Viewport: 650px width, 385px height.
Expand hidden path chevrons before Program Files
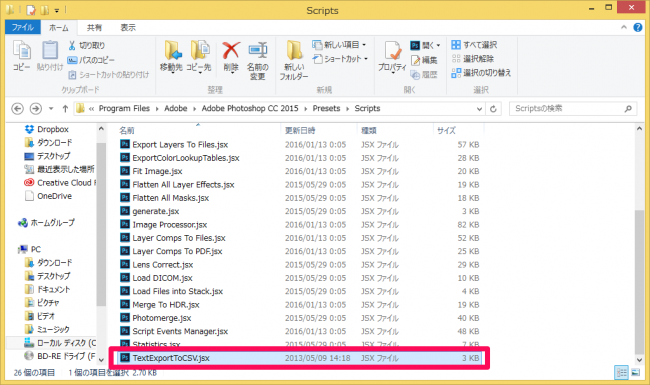coord(91,109)
